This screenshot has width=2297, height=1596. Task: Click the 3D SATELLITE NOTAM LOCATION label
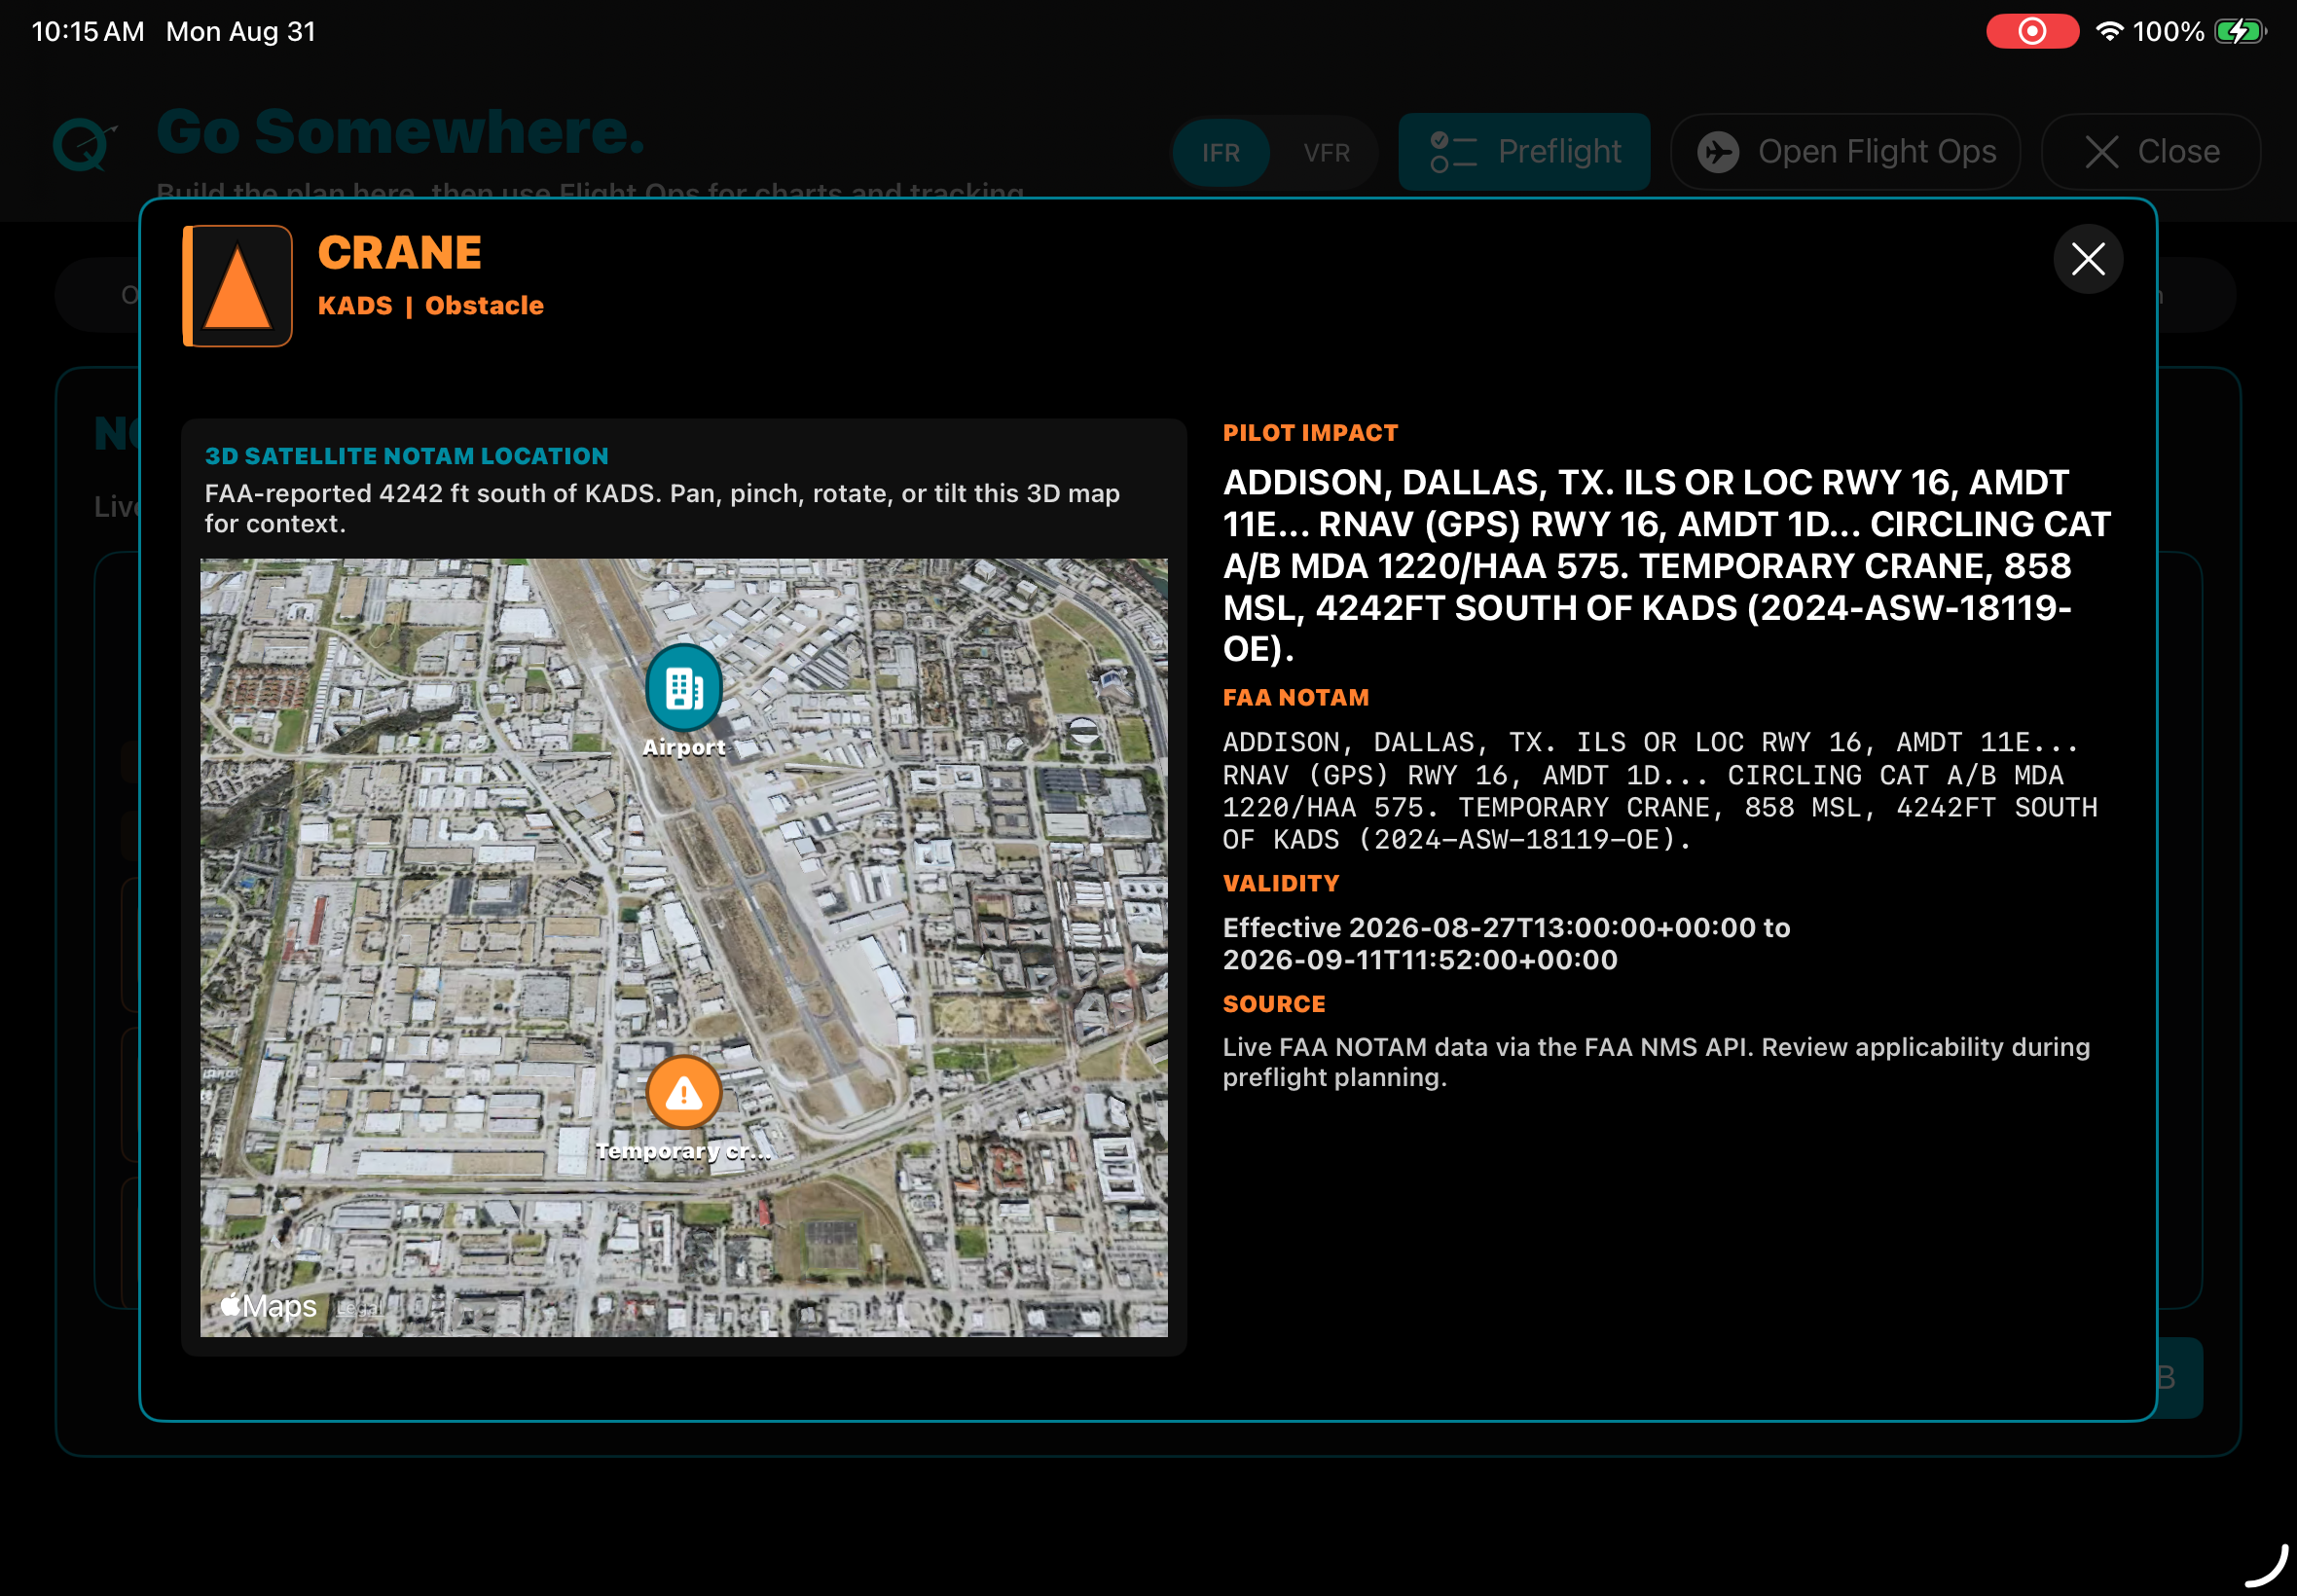click(406, 456)
